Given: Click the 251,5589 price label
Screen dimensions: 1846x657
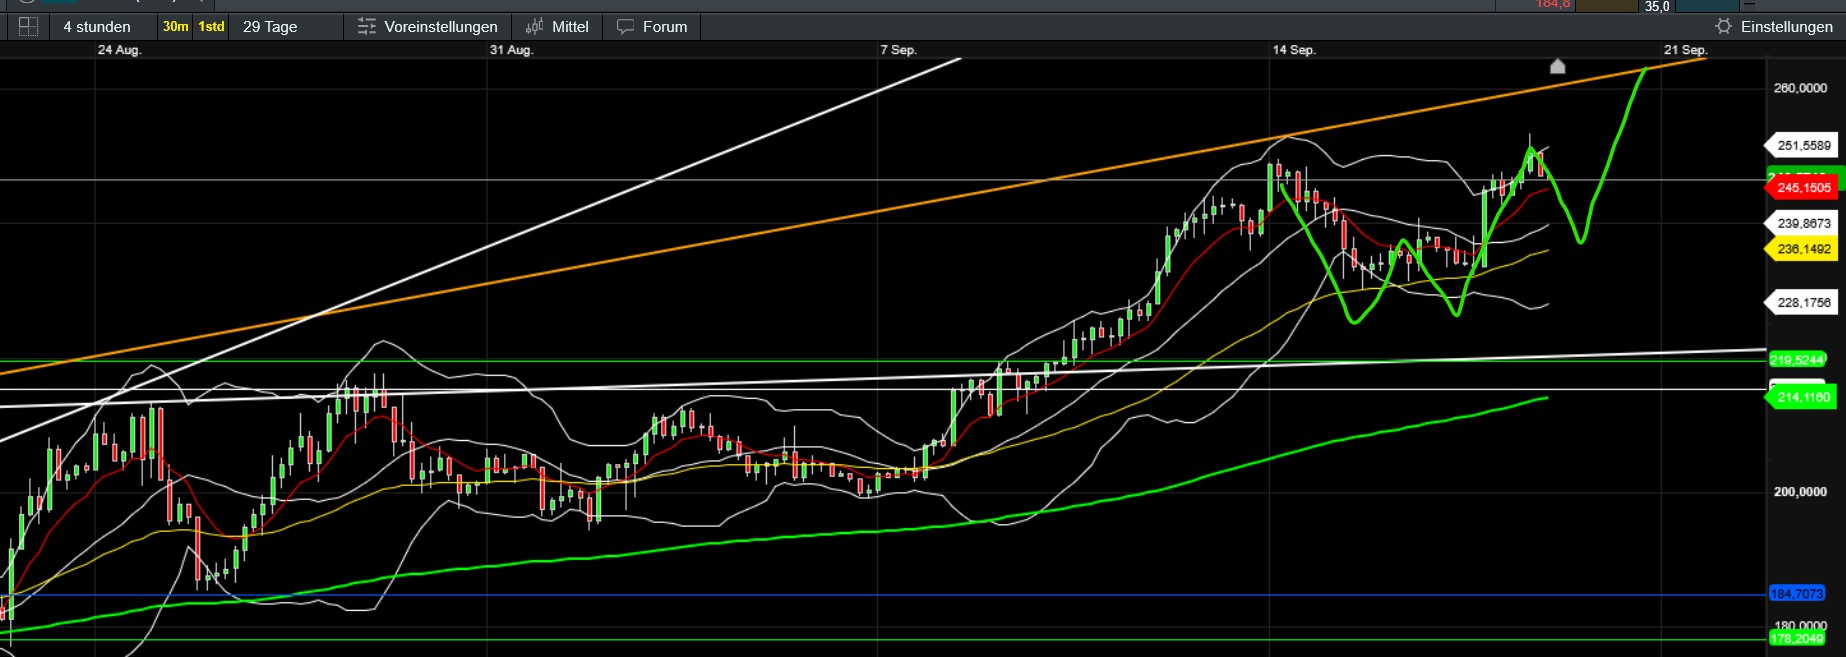Looking at the screenshot, I should point(1803,146).
